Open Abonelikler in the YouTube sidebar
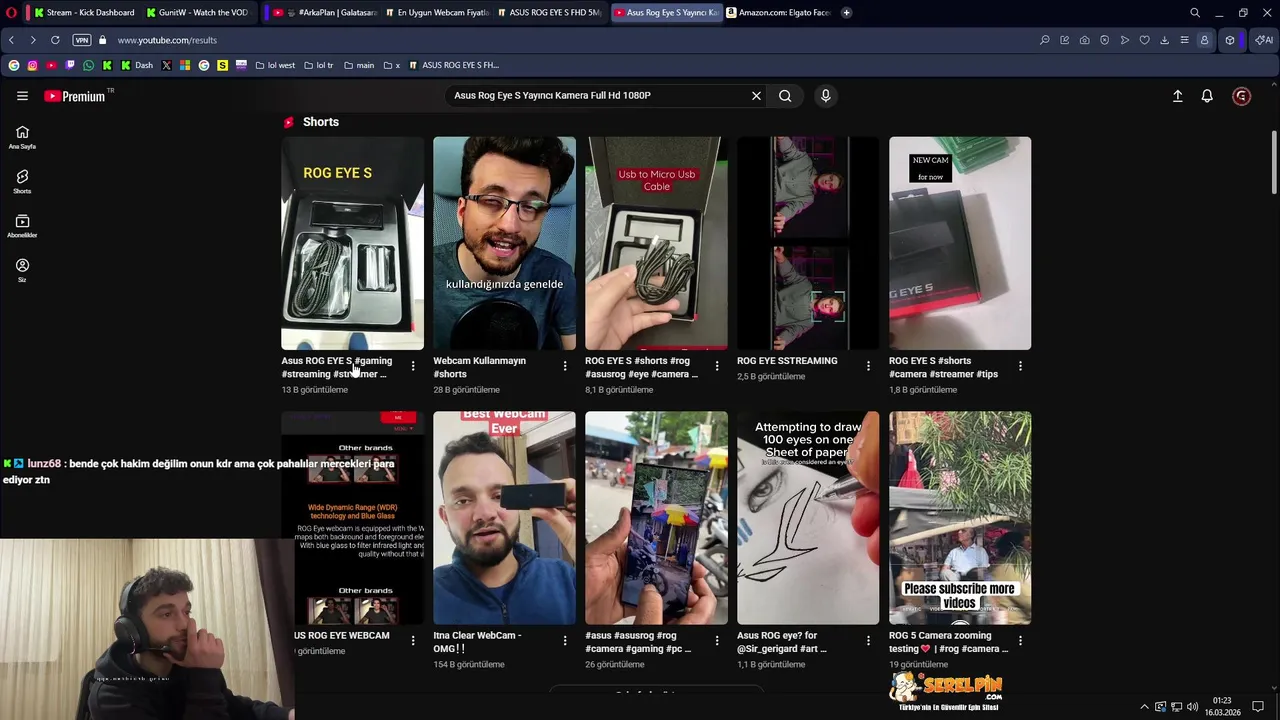 click(x=22, y=227)
